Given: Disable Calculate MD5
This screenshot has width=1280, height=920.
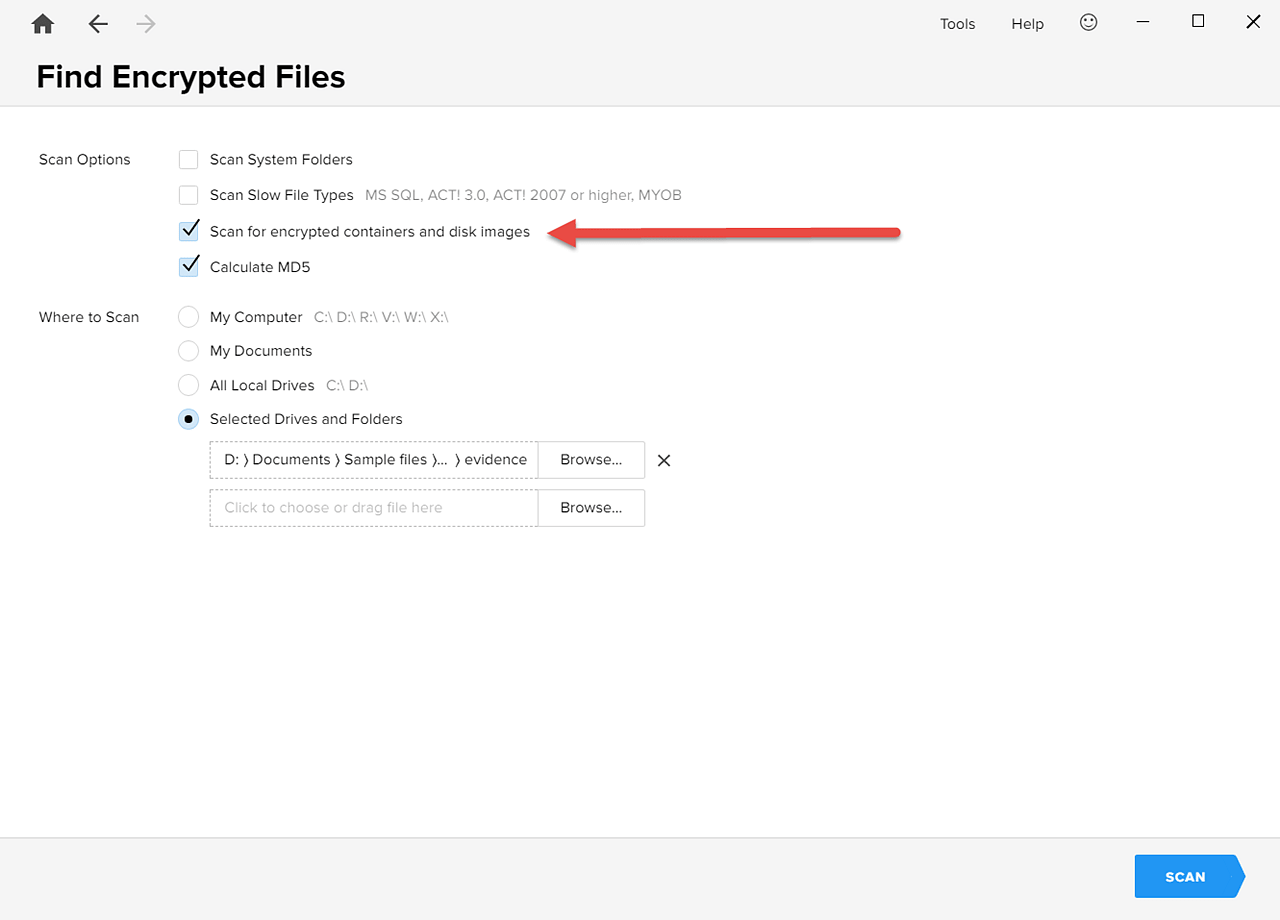Looking at the screenshot, I should click(x=188, y=266).
